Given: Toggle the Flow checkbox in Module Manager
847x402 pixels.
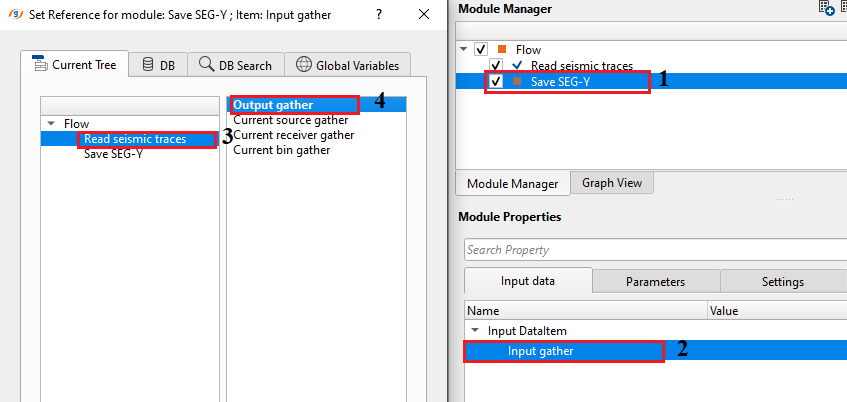Looking at the screenshot, I should coord(481,49).
